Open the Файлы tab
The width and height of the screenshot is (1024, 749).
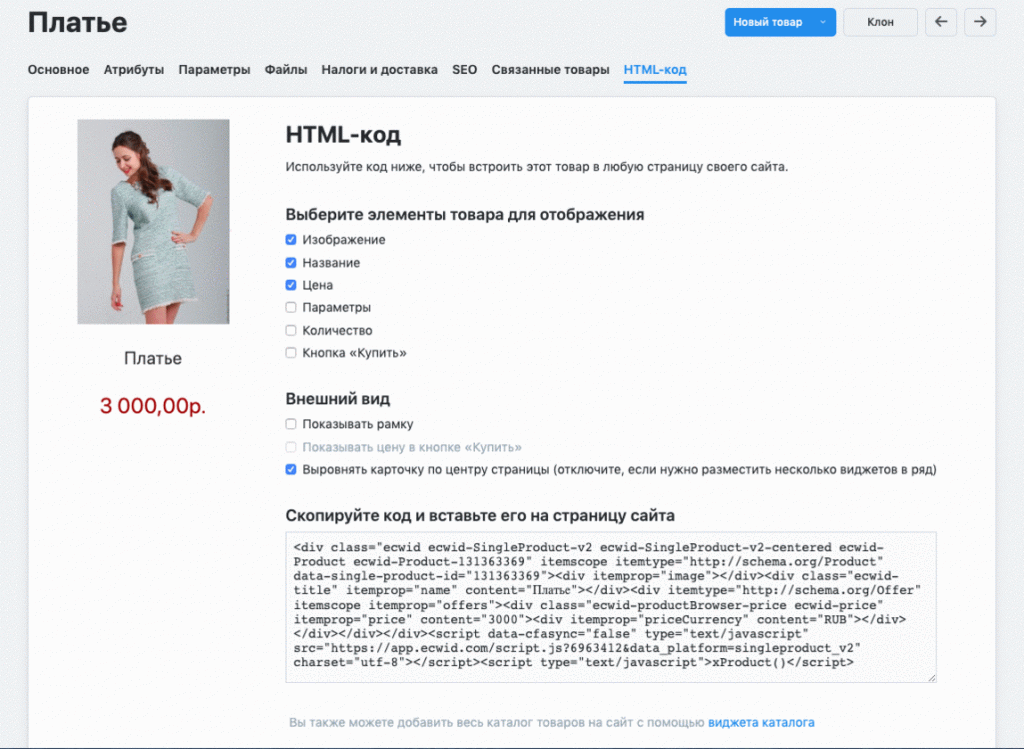click(285, 70)
